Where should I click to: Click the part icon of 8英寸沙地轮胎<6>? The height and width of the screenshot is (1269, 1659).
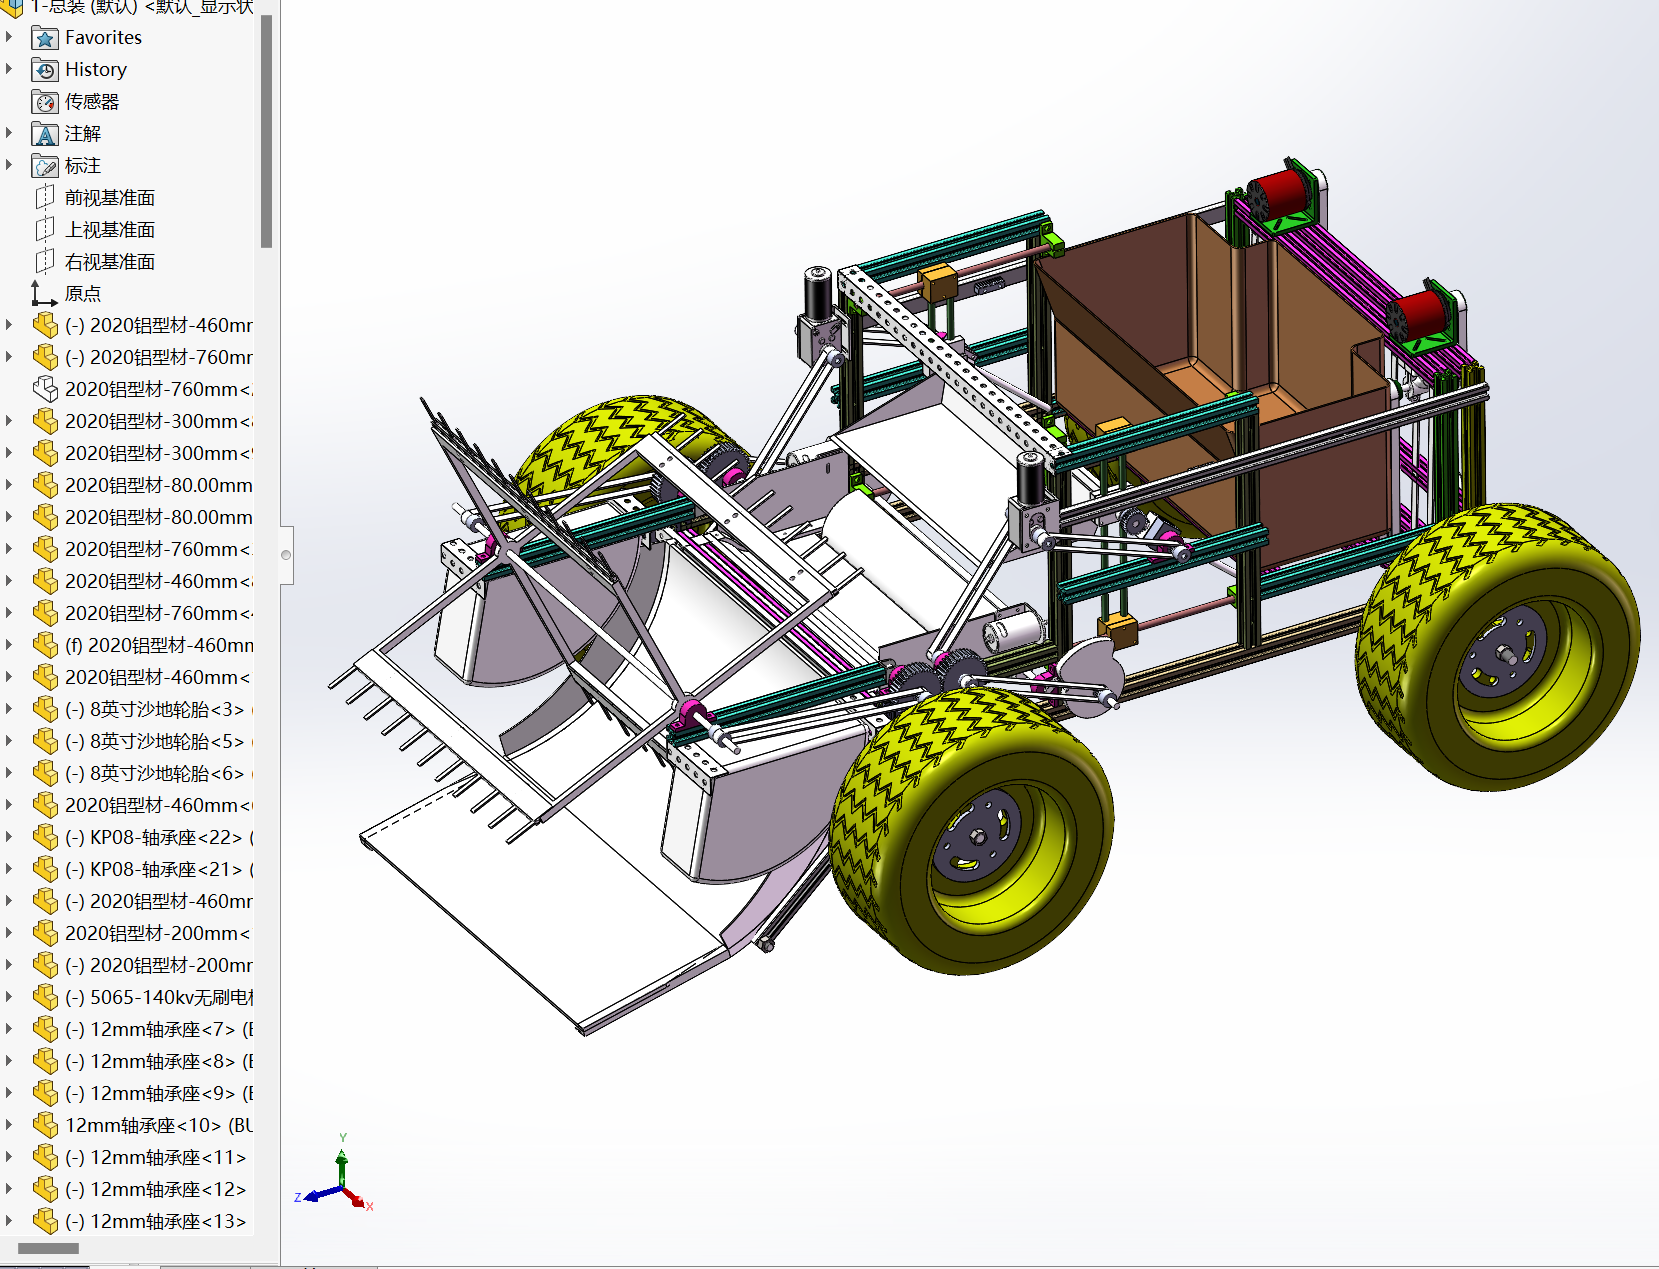pyautogui.click(x=45, y=774)
